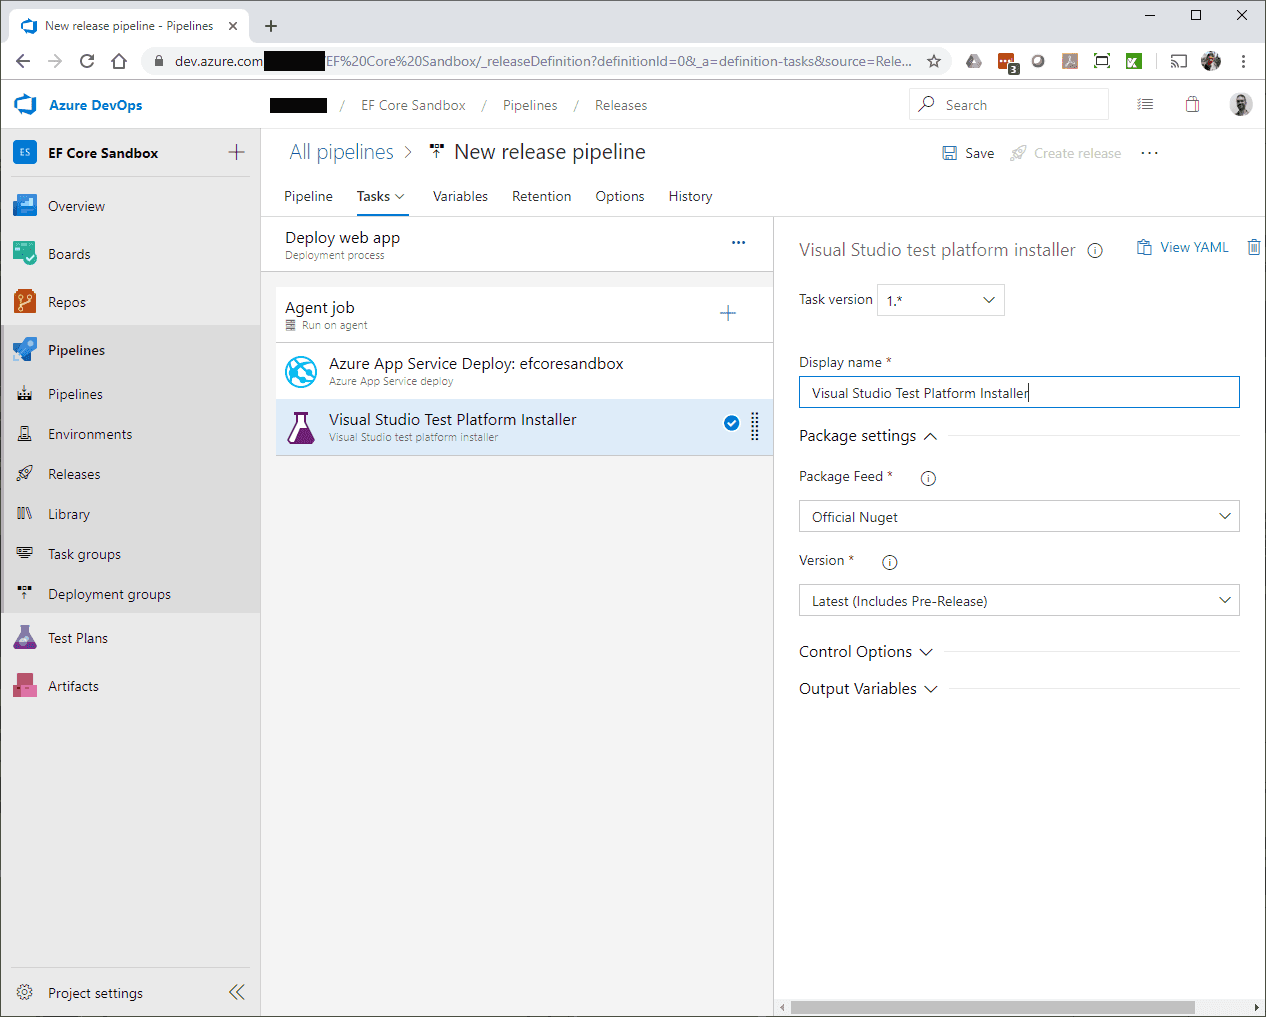Viewport: 1266px width, 1017px height.
Task: Delete task using the trash icon
Action: click(x=1253, y=247)
